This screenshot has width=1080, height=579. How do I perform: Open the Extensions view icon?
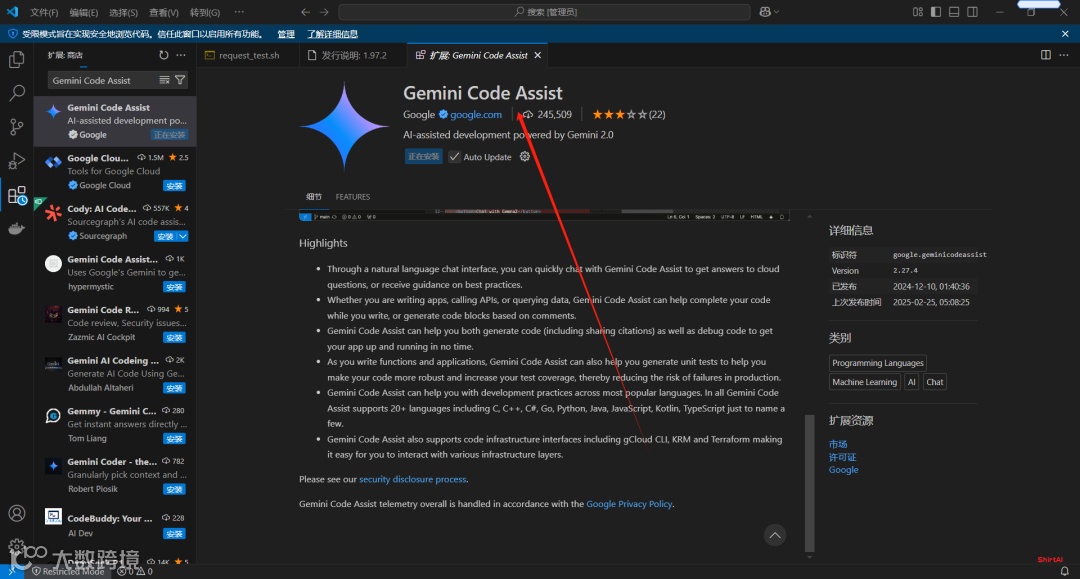click(17, 196)
